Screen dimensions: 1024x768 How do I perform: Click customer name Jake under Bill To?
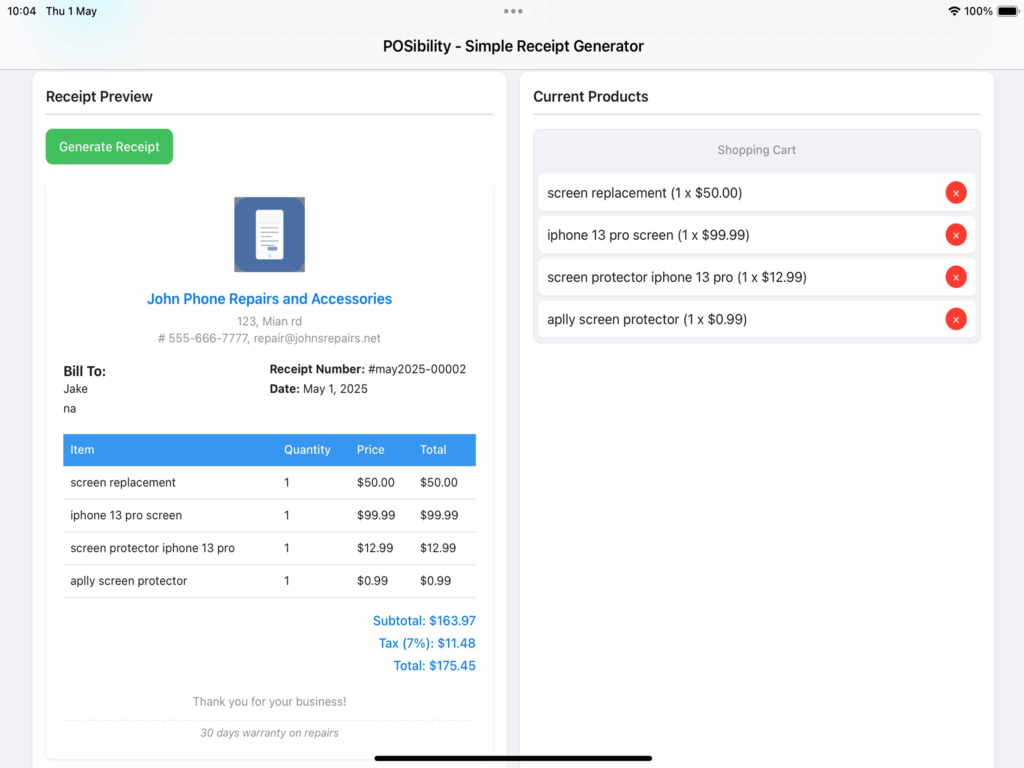(x=75, y=389)
